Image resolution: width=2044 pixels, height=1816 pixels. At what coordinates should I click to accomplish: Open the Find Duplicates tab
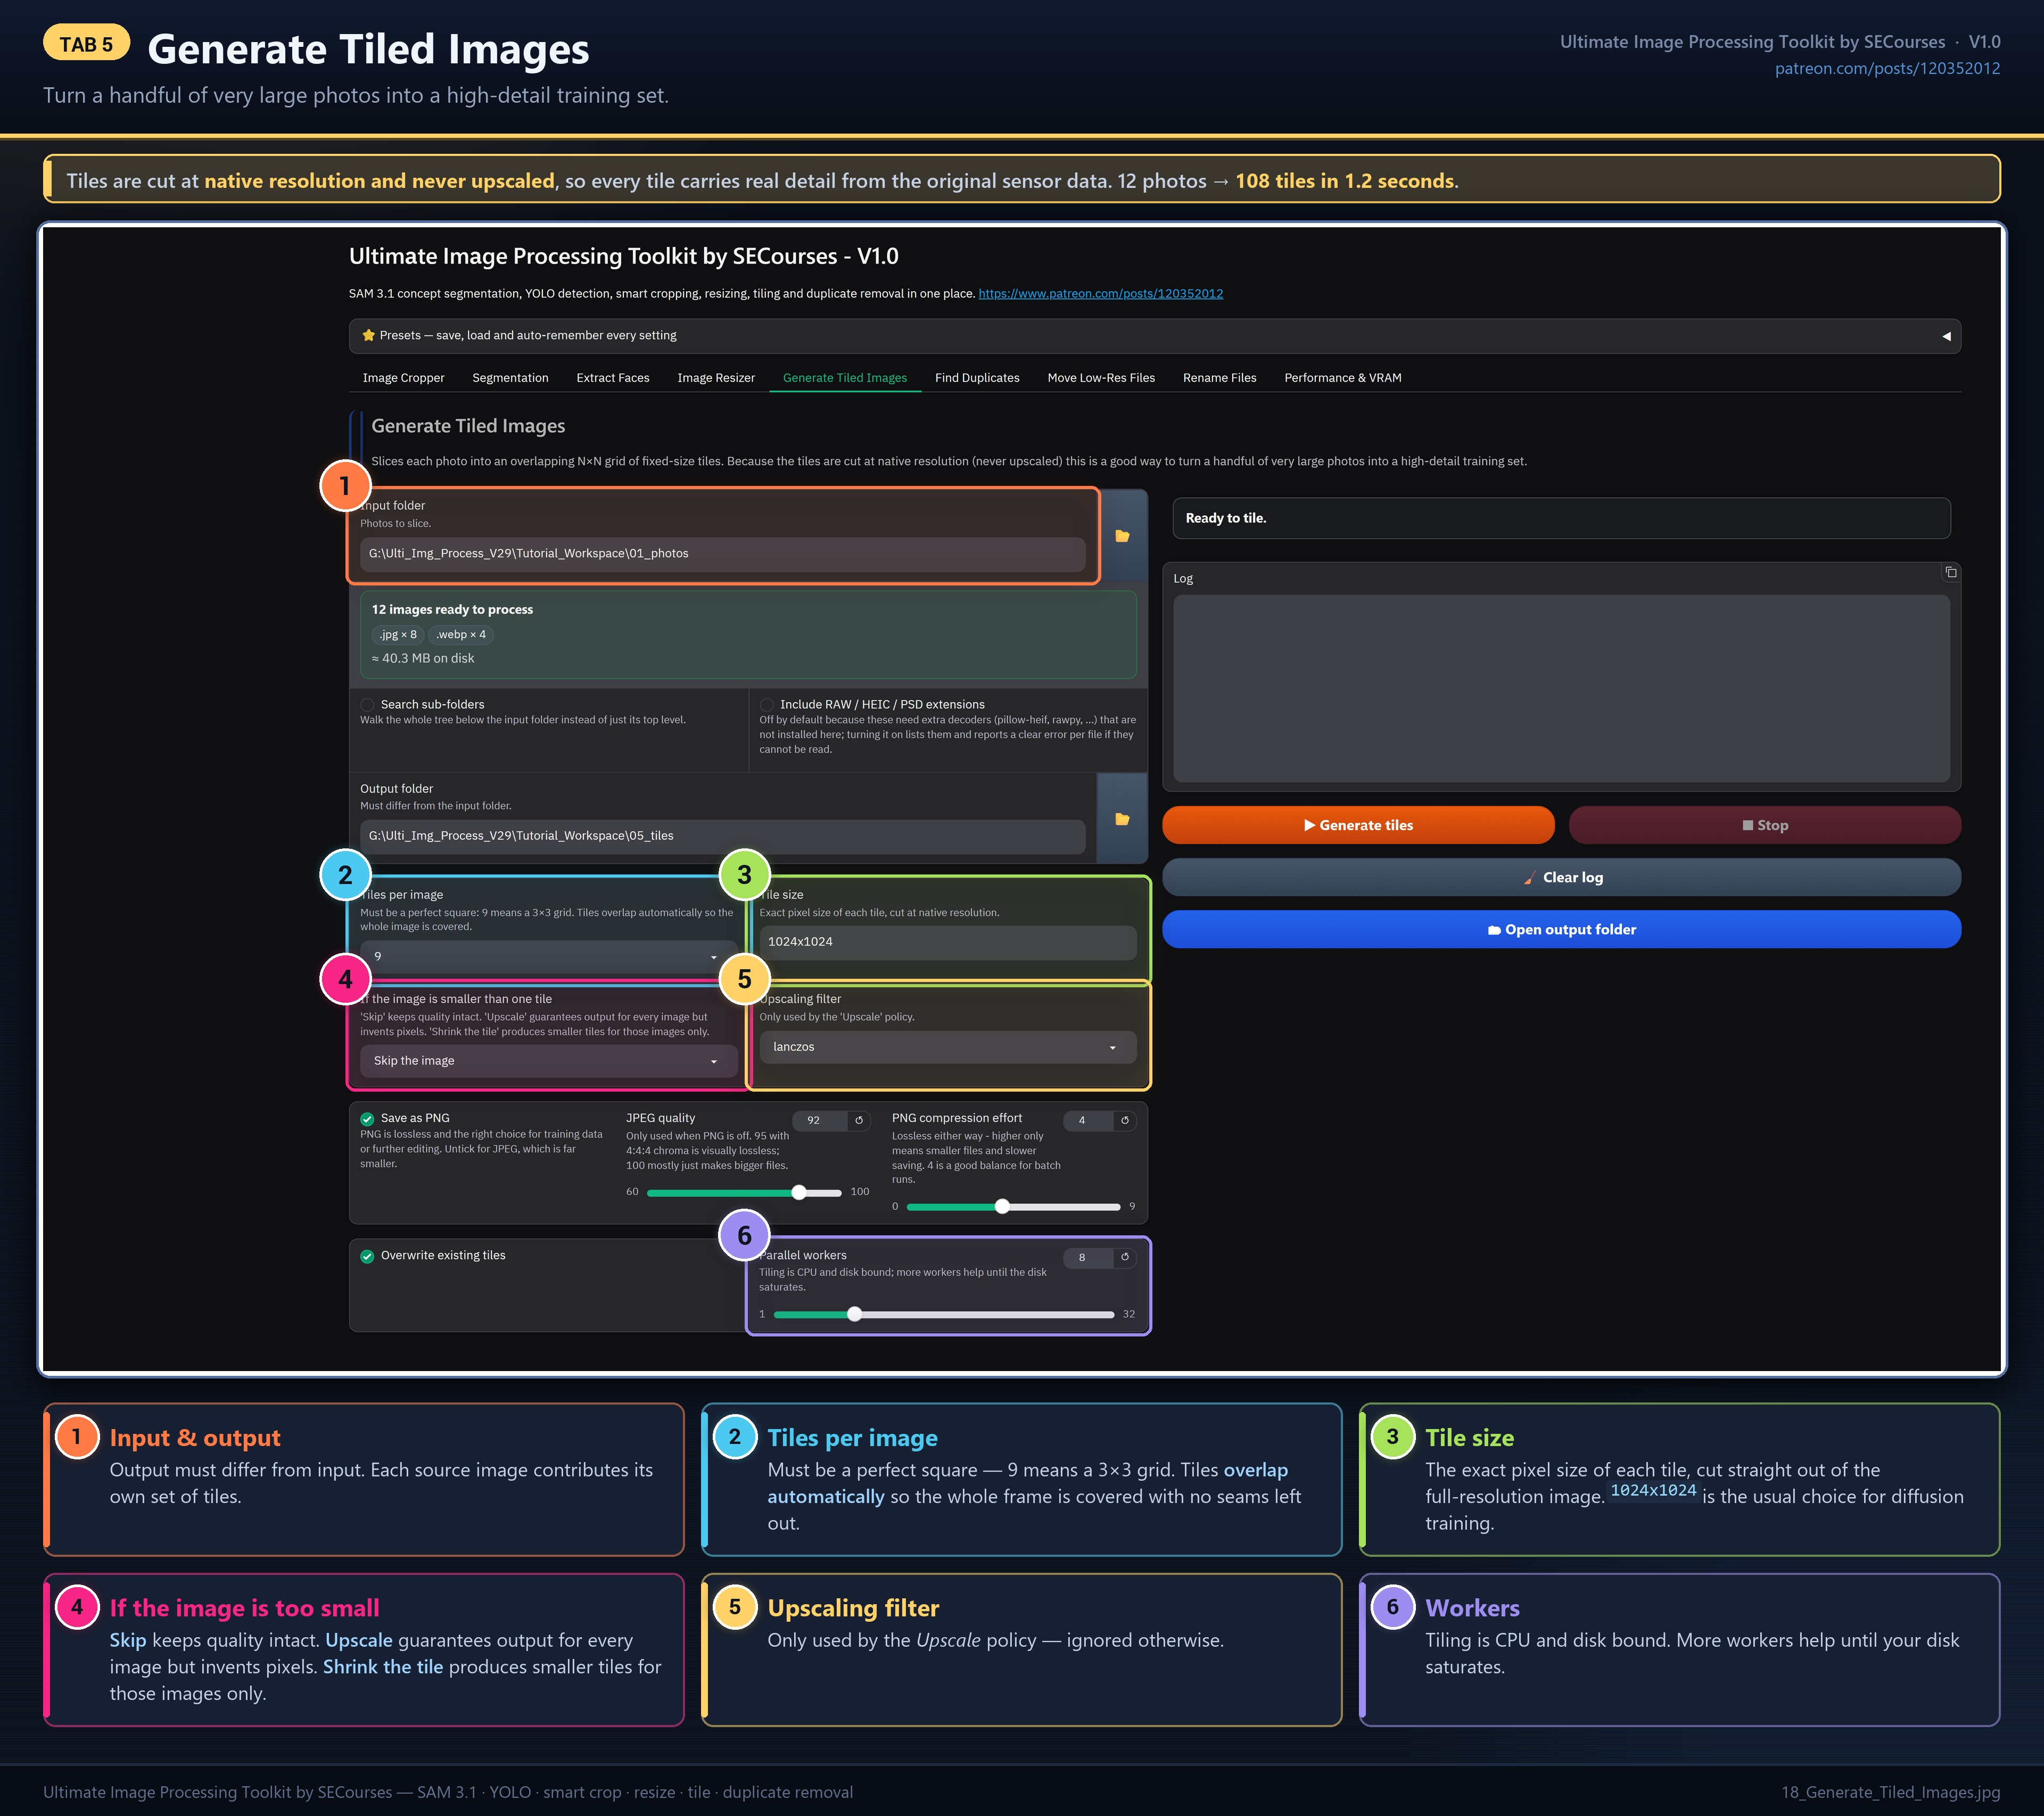[x=977, y=378]
